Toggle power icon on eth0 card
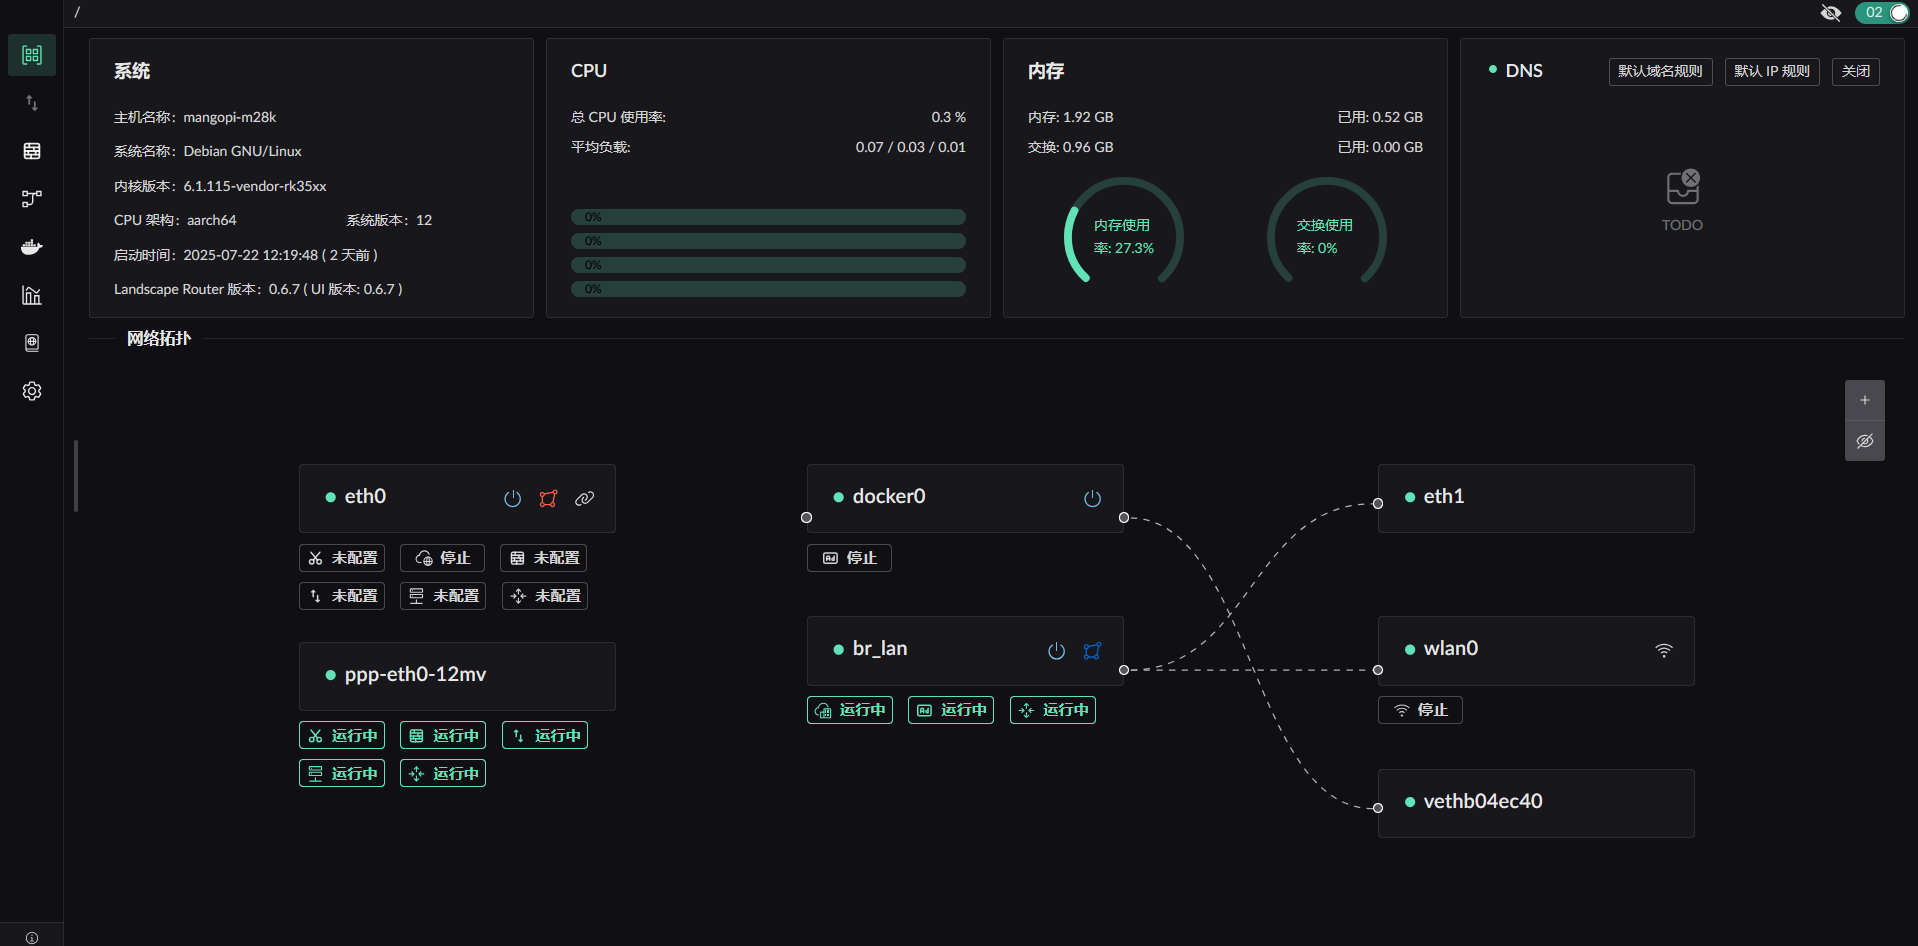This screenshot has width=1918, height=946. [513, 498]
